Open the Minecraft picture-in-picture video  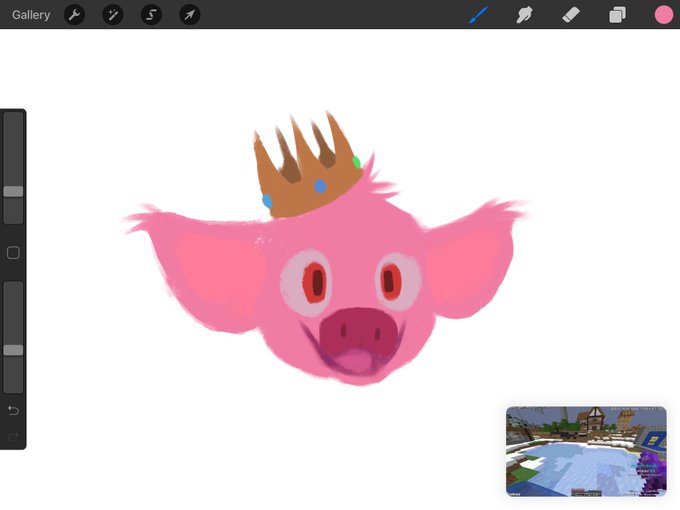pos(586,451)
